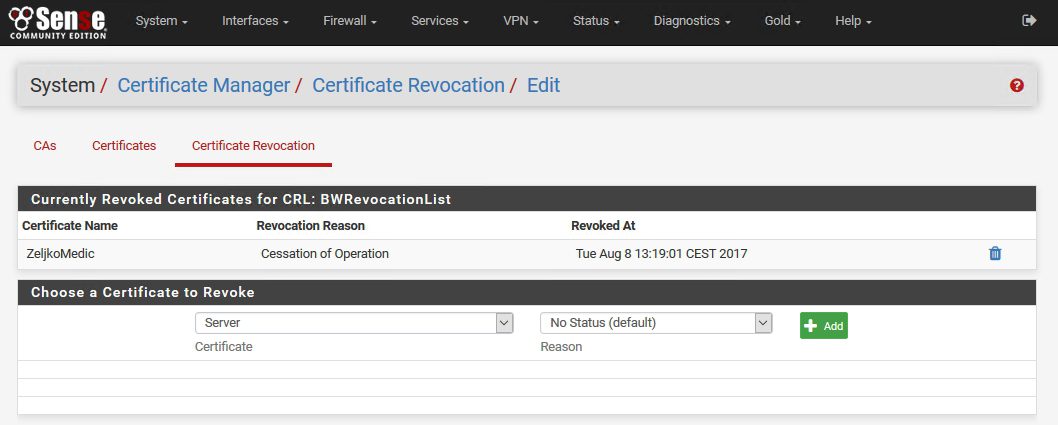Open the Status menu
The image size is (1058, 425).
596,21
